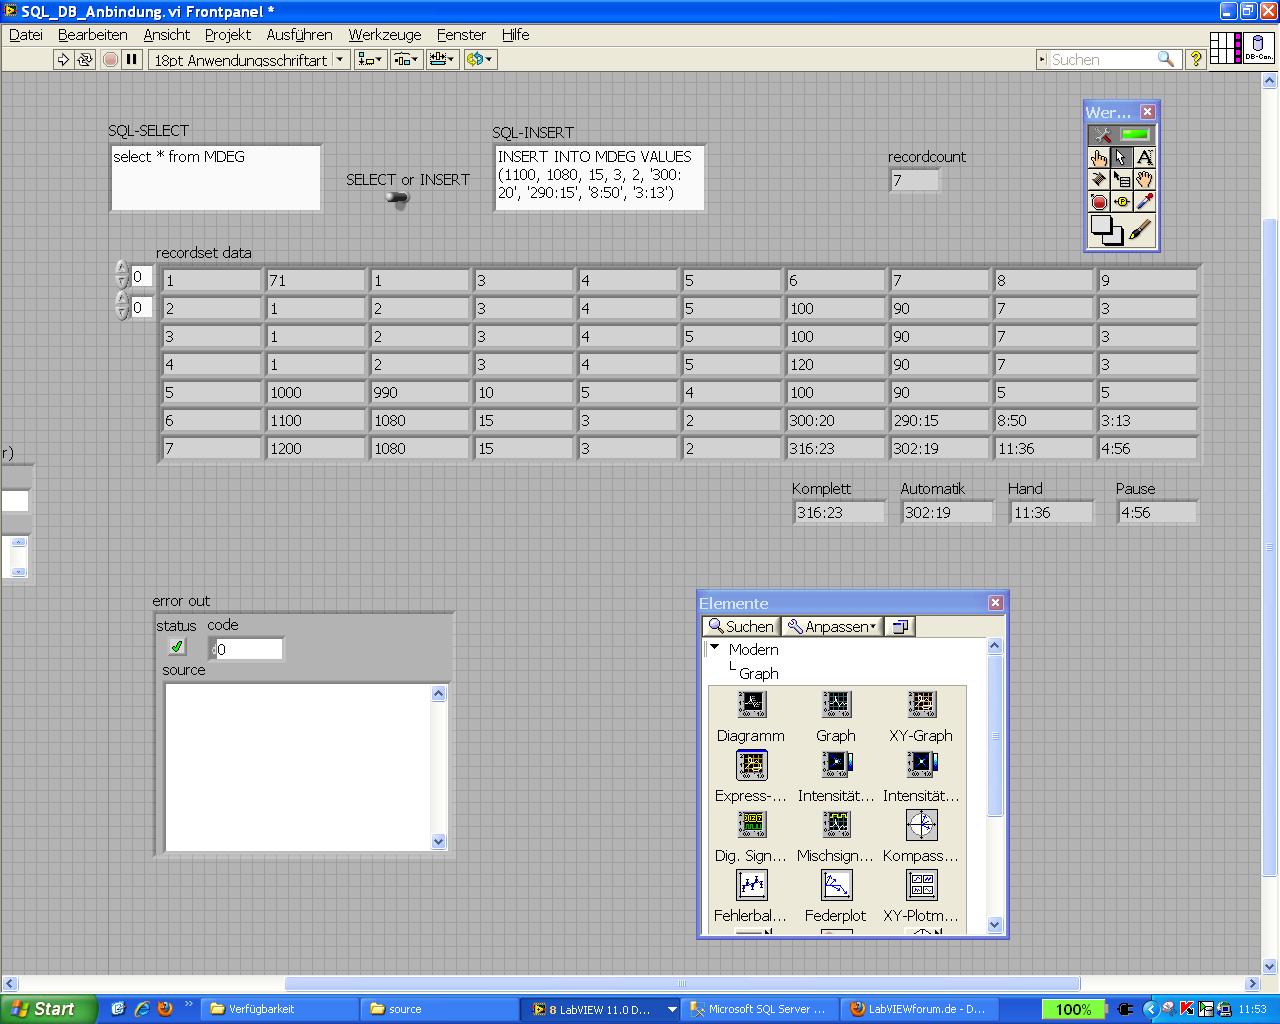Open the Ausführen menu
1280x1024 pixels.
click(x=300, y=35)
